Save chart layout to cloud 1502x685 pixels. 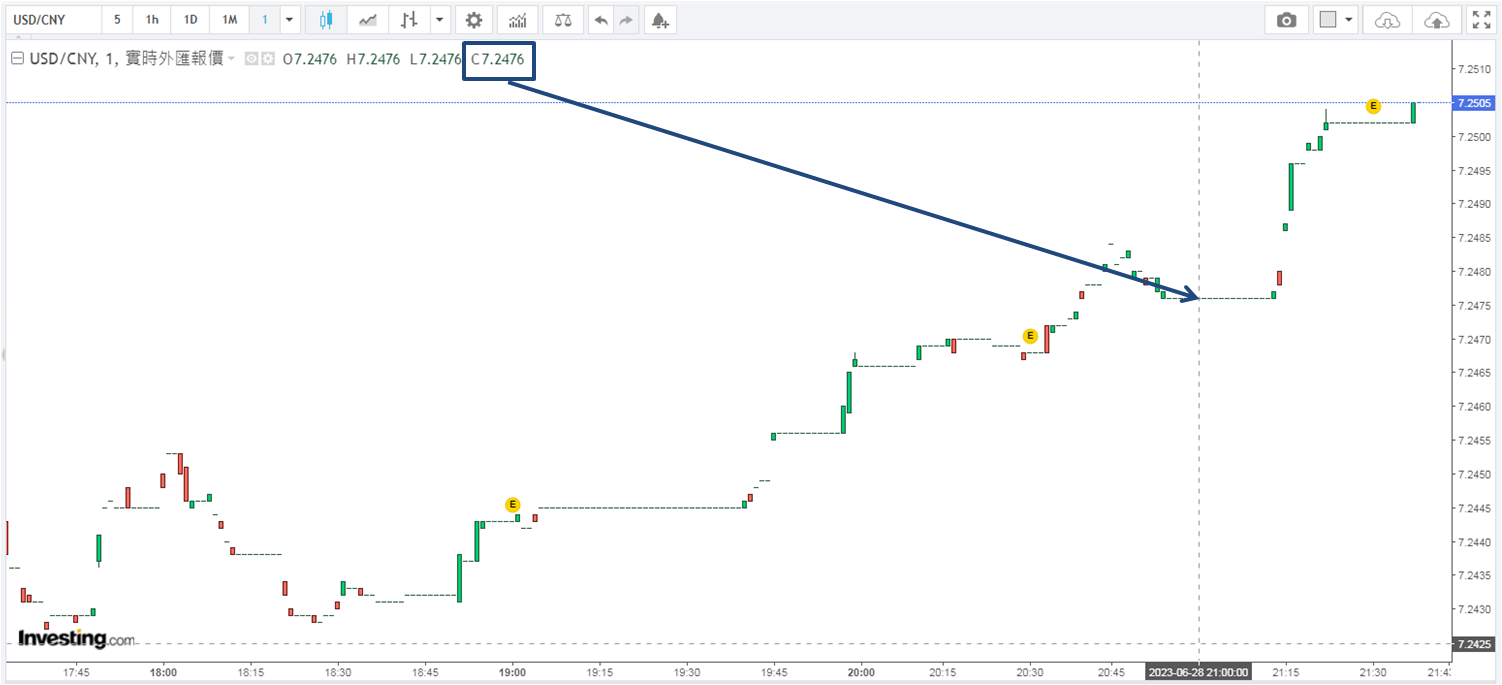tap(1435, 20)
